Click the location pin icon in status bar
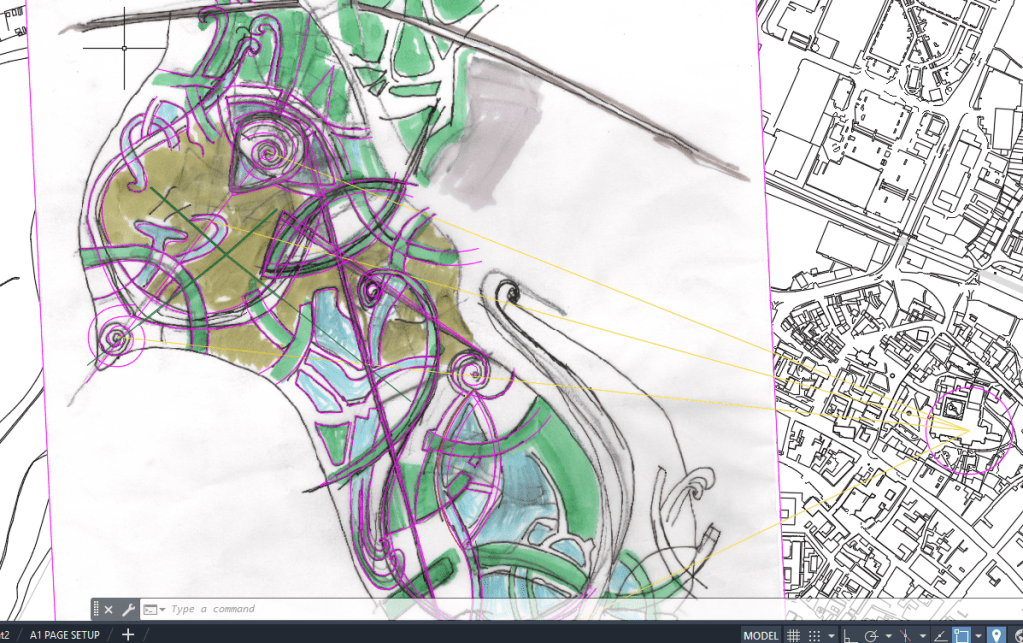Viewport: 1023px width, 643px height. [x=996, y=636]
